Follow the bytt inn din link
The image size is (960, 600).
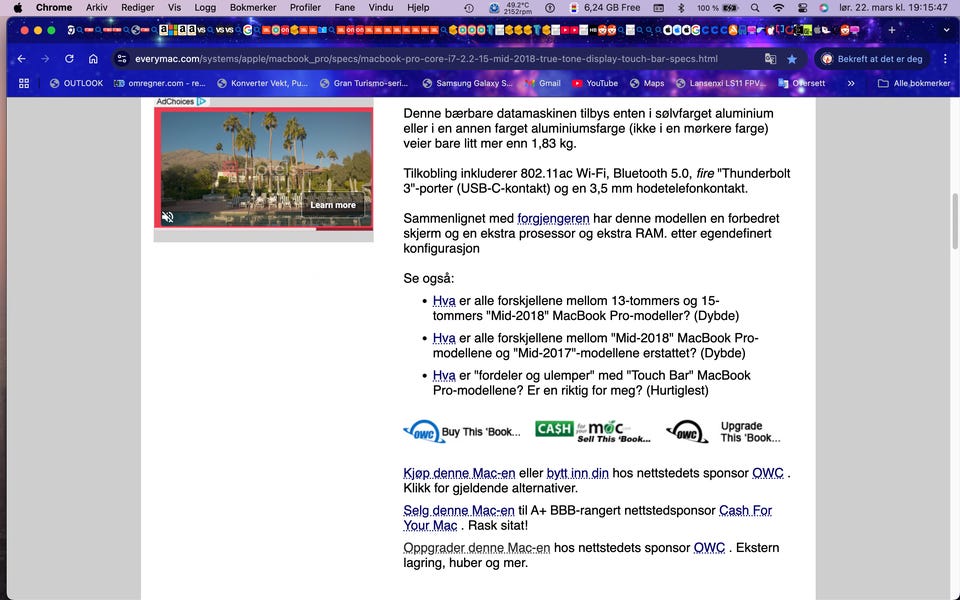[x=577, y=473]
